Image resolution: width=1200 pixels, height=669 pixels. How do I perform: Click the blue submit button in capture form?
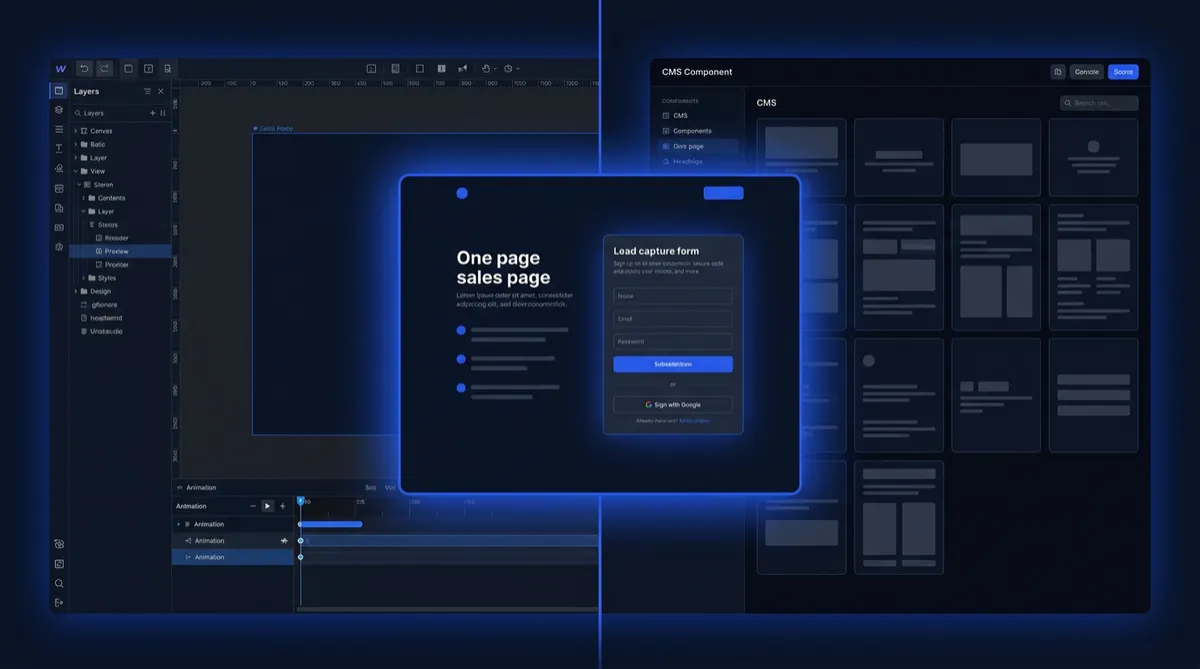pos(673,364)
